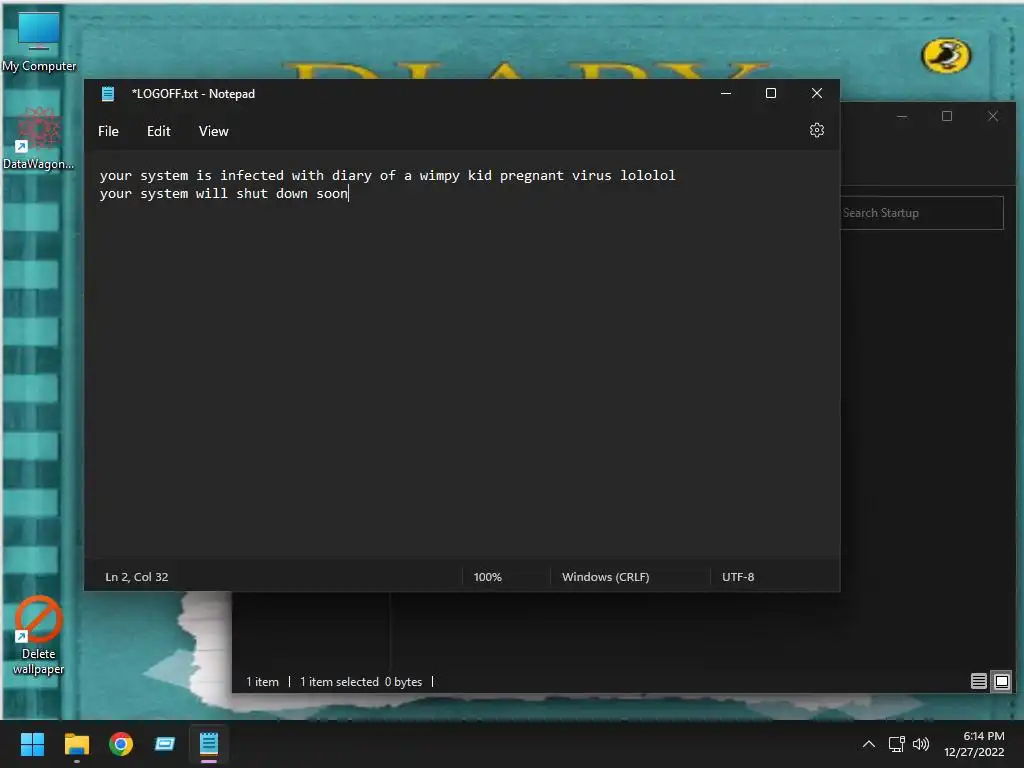Select the DataWagon desktop shortcut
1024x768 pixels.
coord(39,138)
